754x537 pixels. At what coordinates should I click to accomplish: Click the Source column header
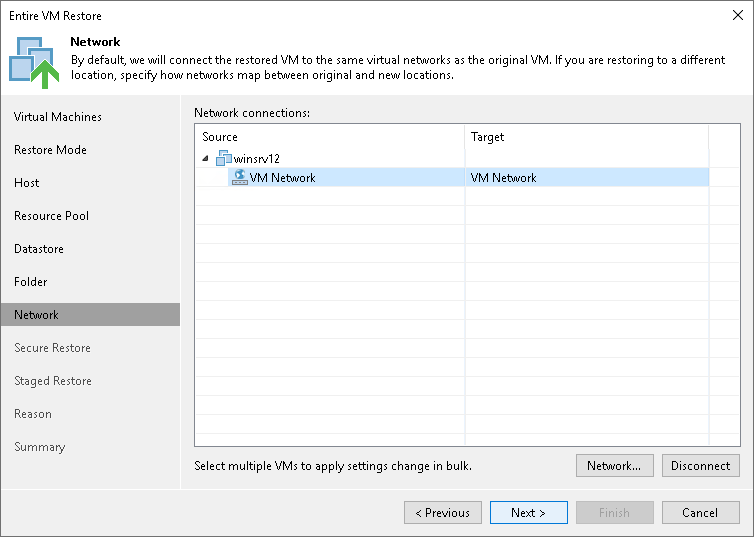point(330,137)
